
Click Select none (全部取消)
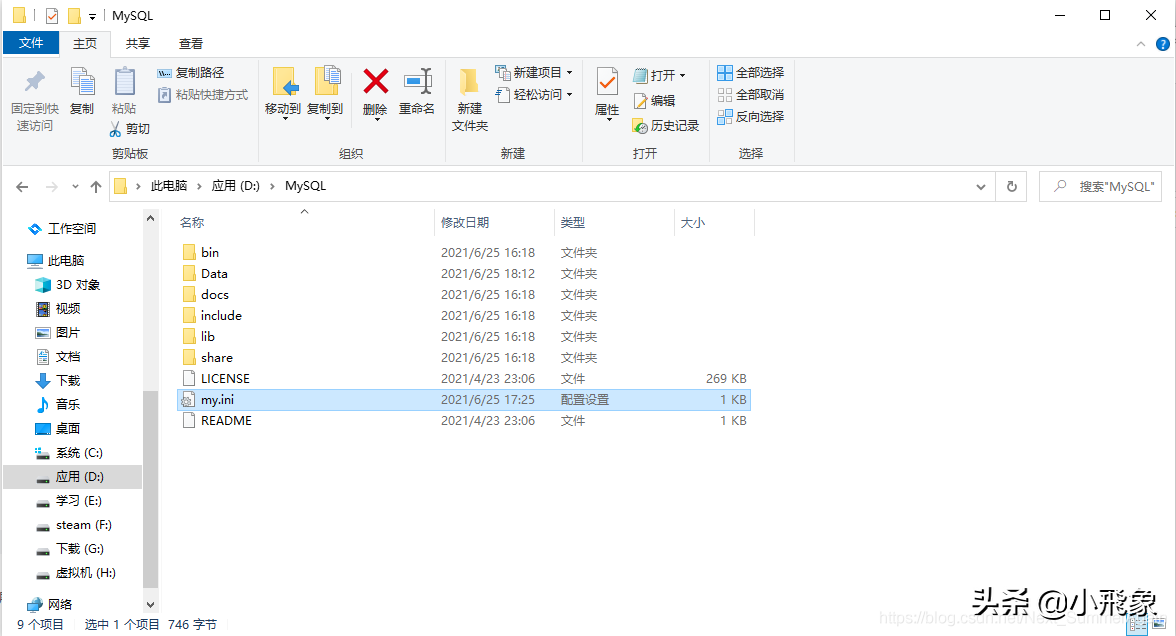(x=751, y=94)
